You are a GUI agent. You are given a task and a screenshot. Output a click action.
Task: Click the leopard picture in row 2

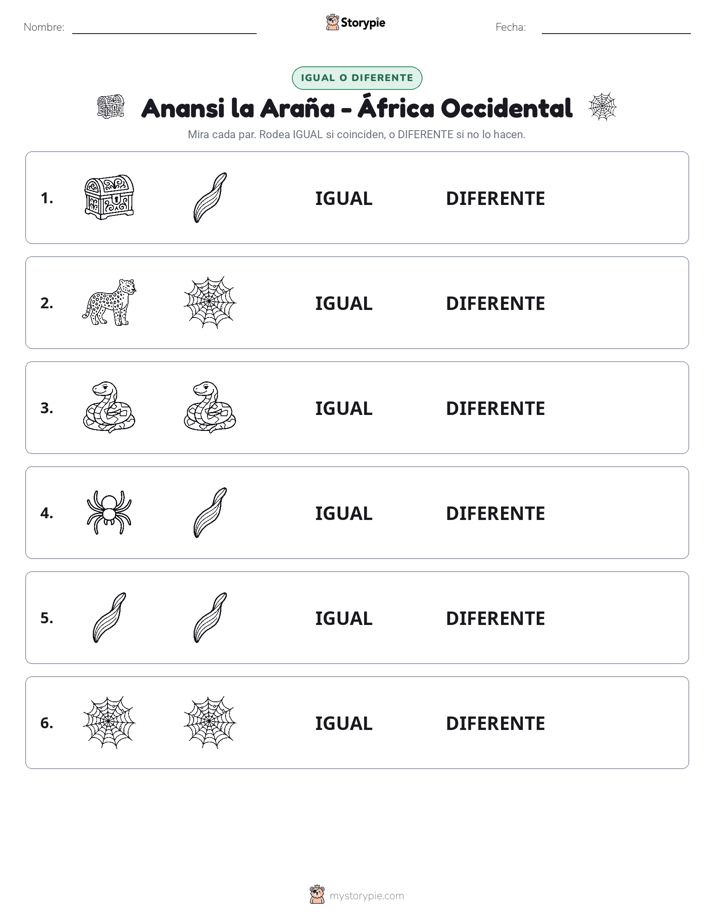[109, 302]
